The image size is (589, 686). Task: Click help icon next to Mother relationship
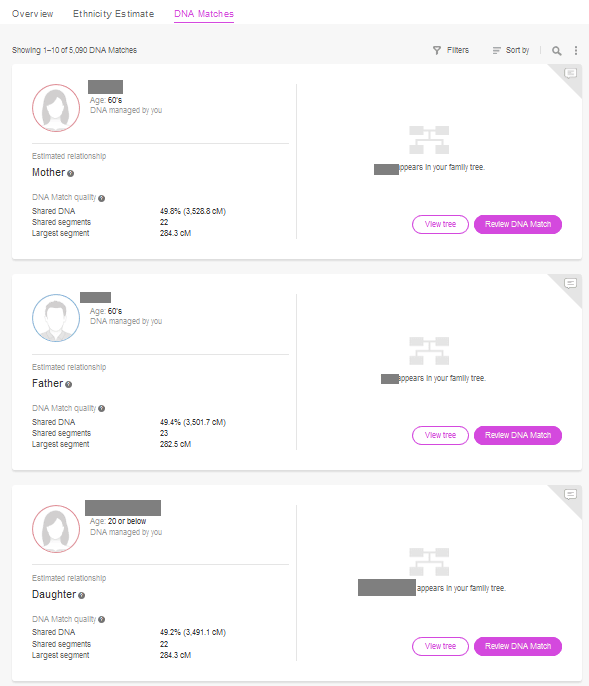click(70, 174)
